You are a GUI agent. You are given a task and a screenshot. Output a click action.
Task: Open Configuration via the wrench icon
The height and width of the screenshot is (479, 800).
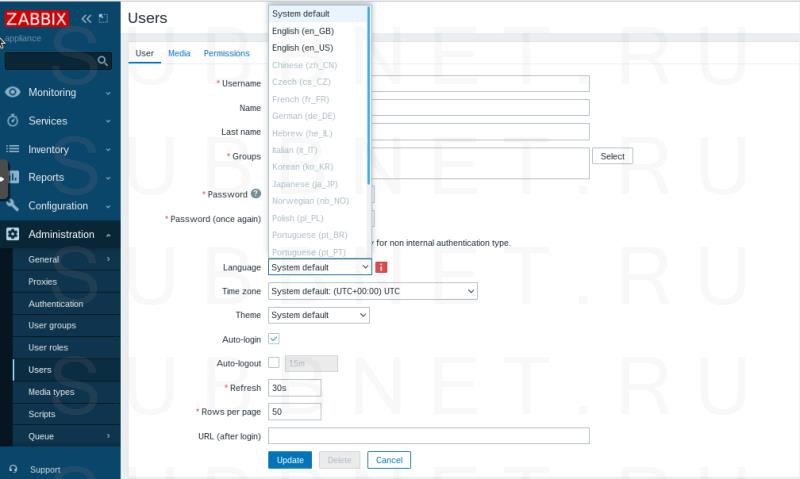click(x=13, y=206)
